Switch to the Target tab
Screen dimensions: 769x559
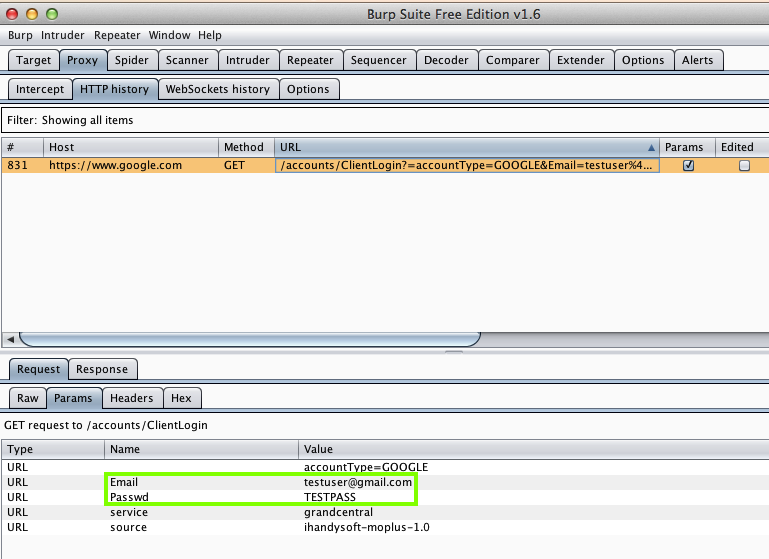[33, 60]
